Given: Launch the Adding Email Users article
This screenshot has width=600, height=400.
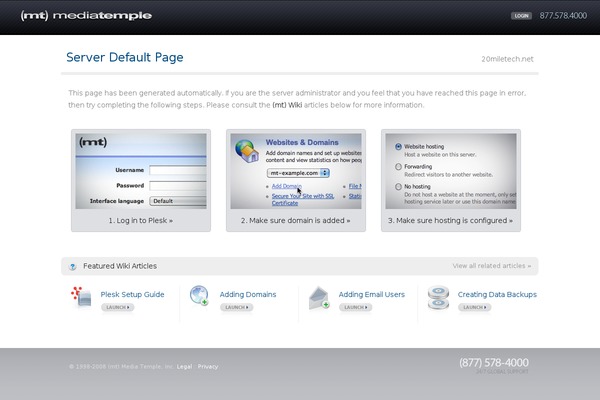Looking at the screenshot, I should [355, 308].
